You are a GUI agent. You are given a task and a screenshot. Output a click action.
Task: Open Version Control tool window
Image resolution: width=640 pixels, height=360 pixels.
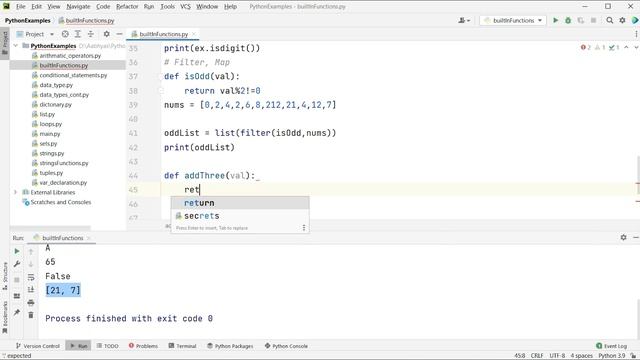(37, 346)
